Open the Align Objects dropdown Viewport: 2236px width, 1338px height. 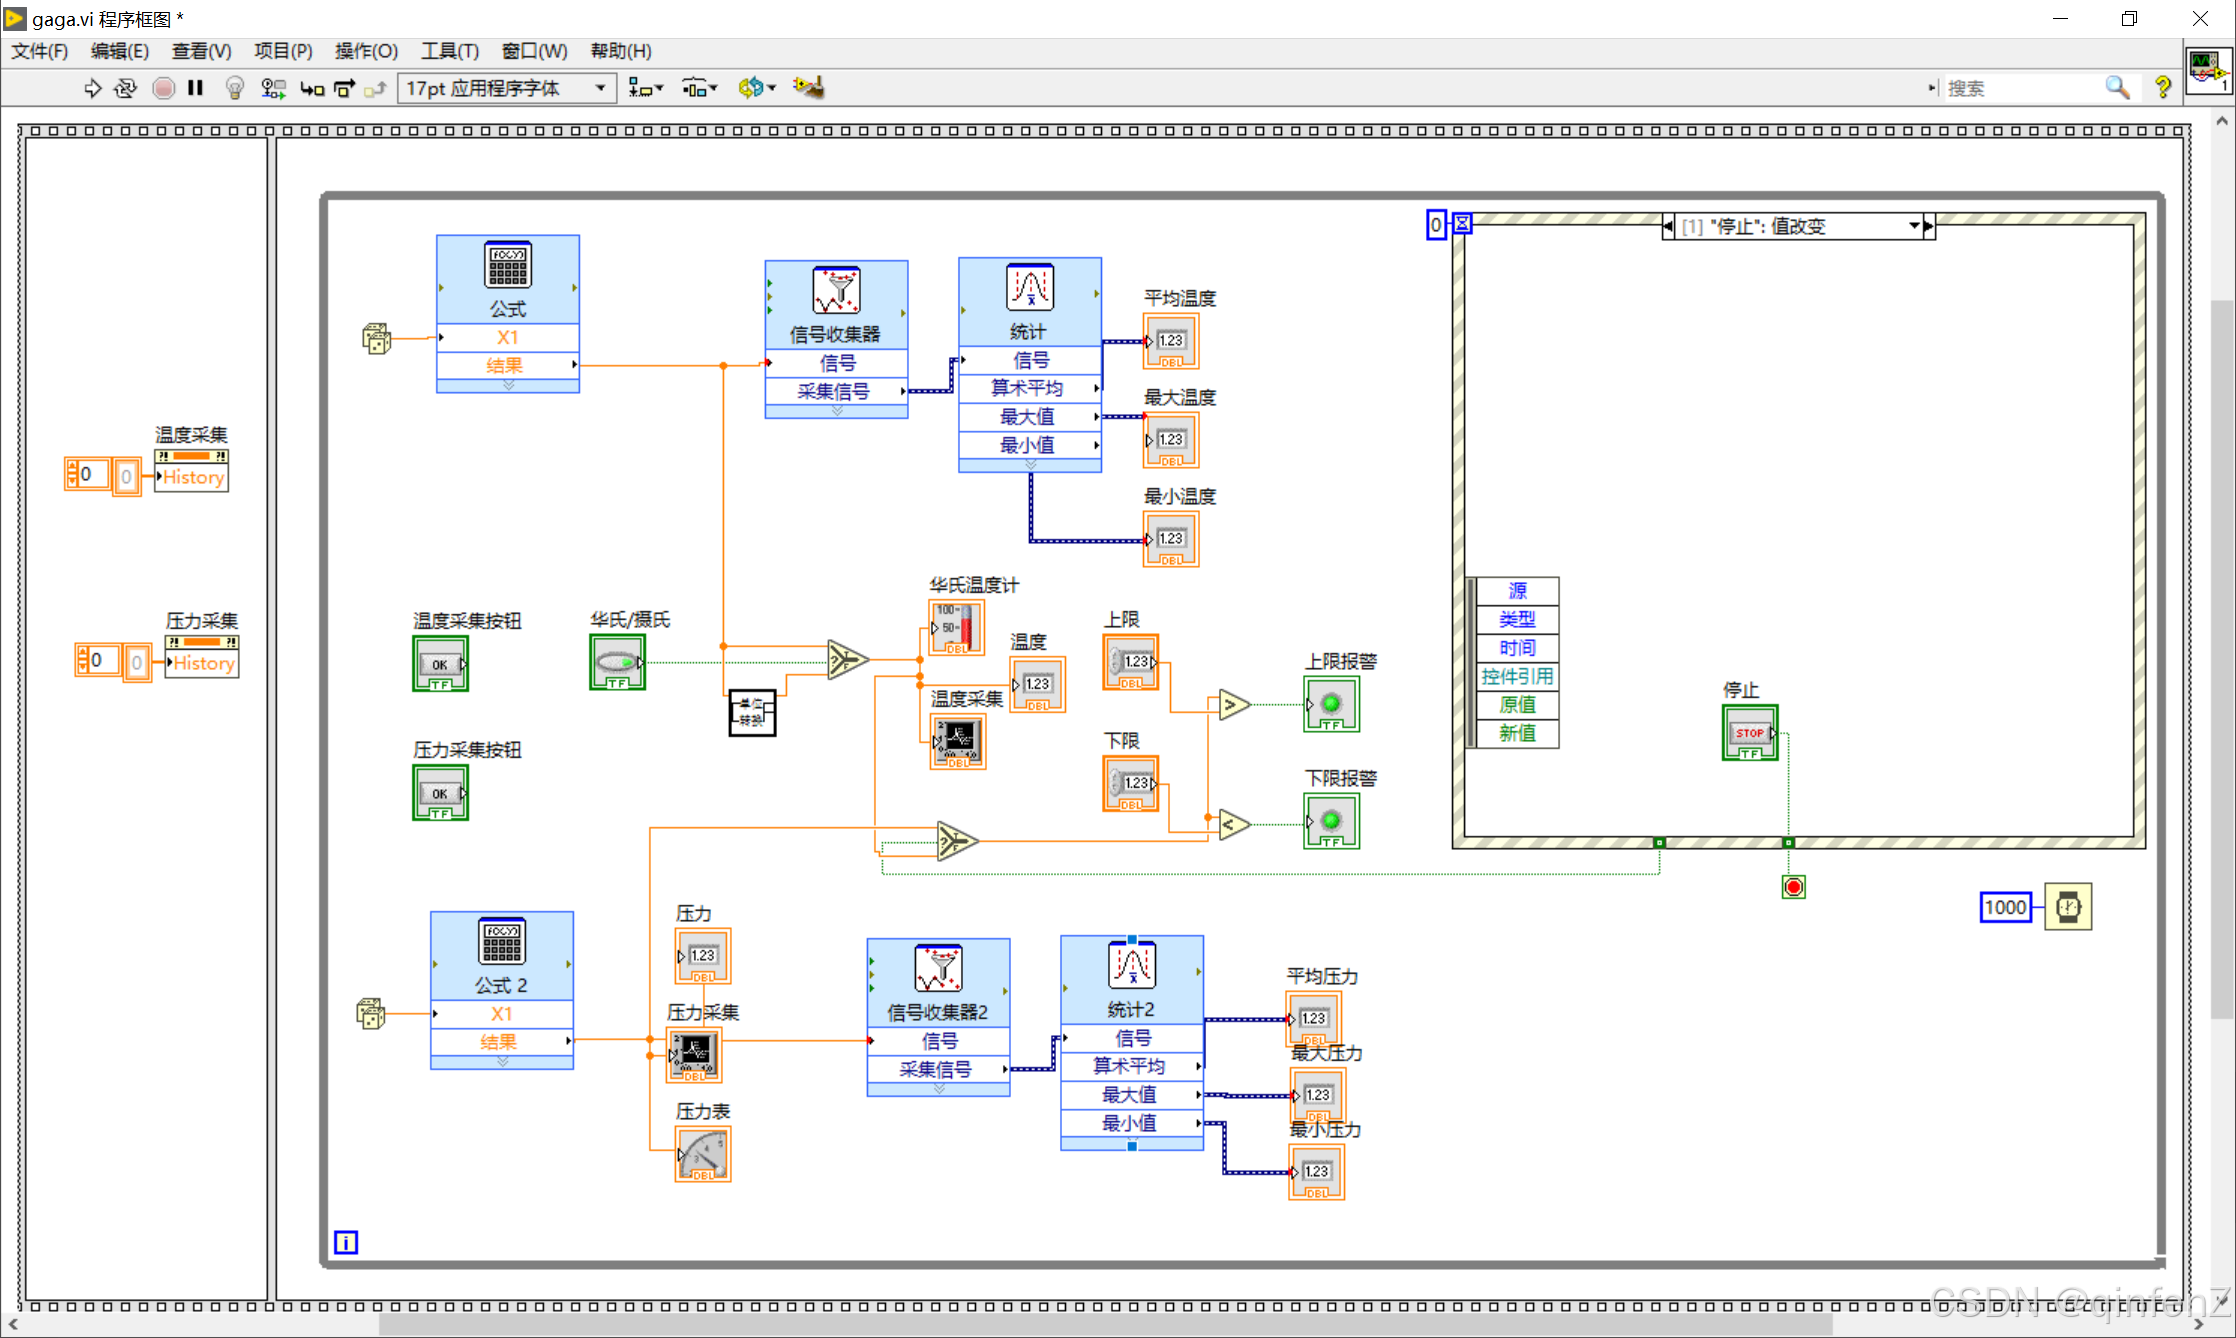point(645,88)
